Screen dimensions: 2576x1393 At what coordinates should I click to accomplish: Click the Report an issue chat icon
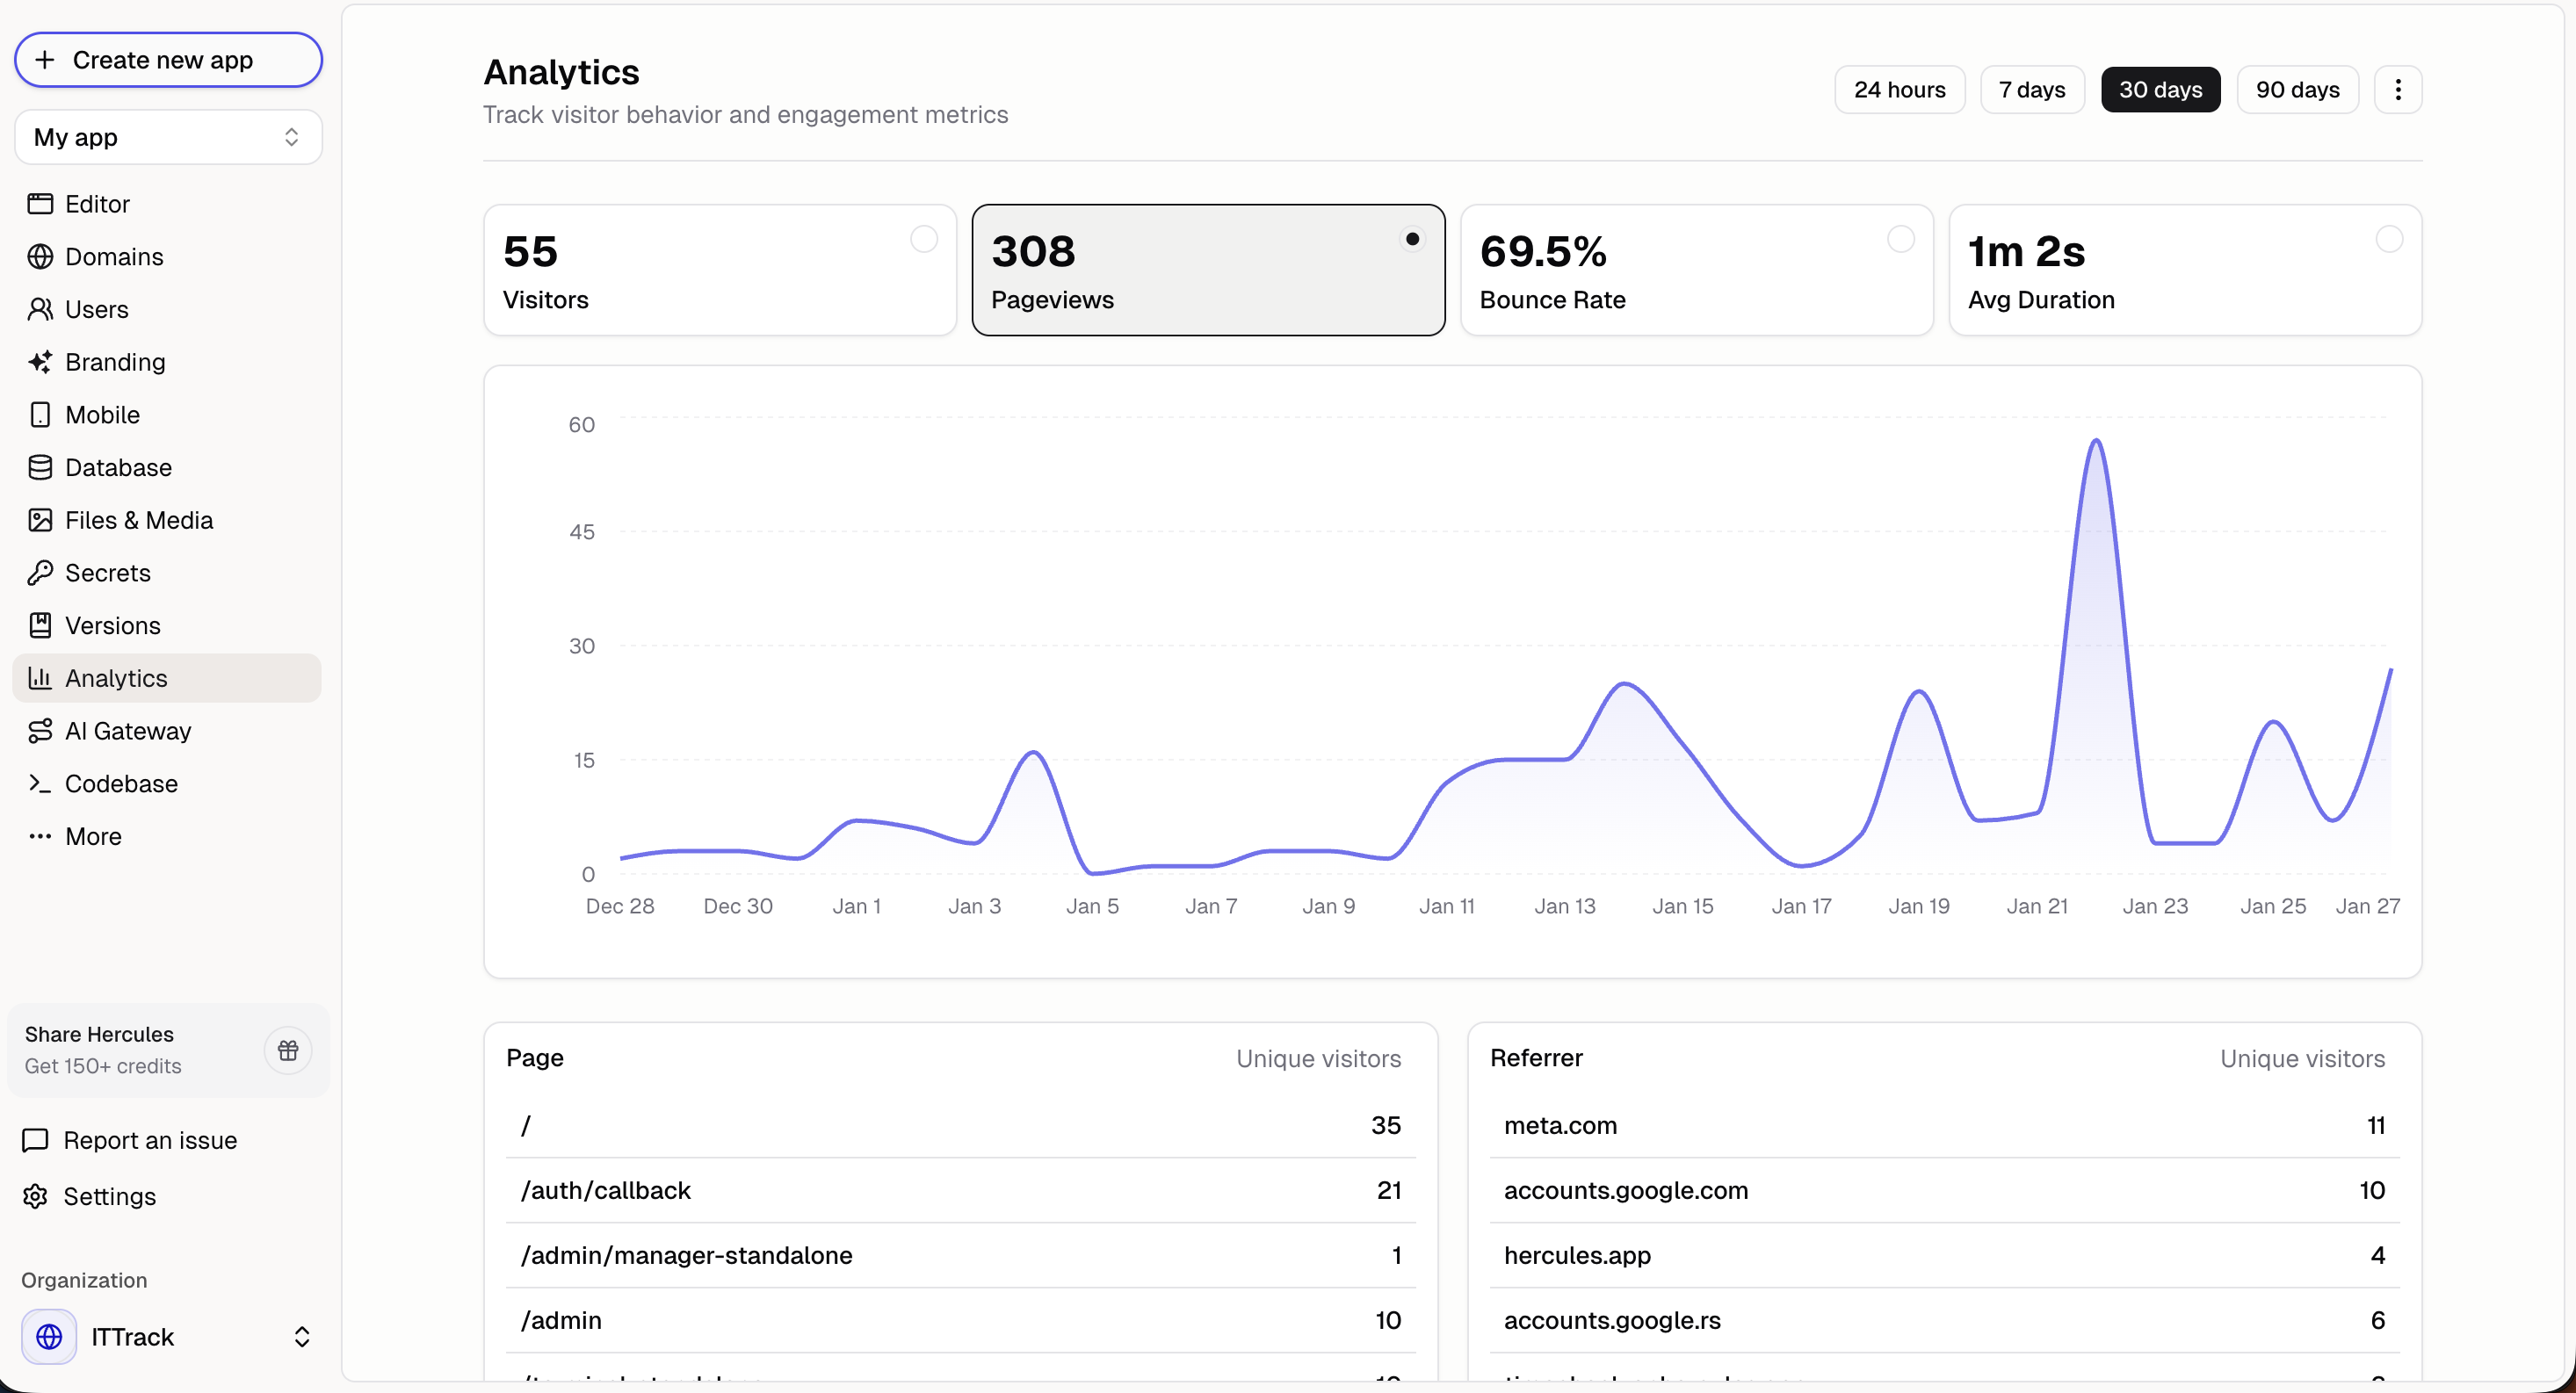[x=35, y=1141]
